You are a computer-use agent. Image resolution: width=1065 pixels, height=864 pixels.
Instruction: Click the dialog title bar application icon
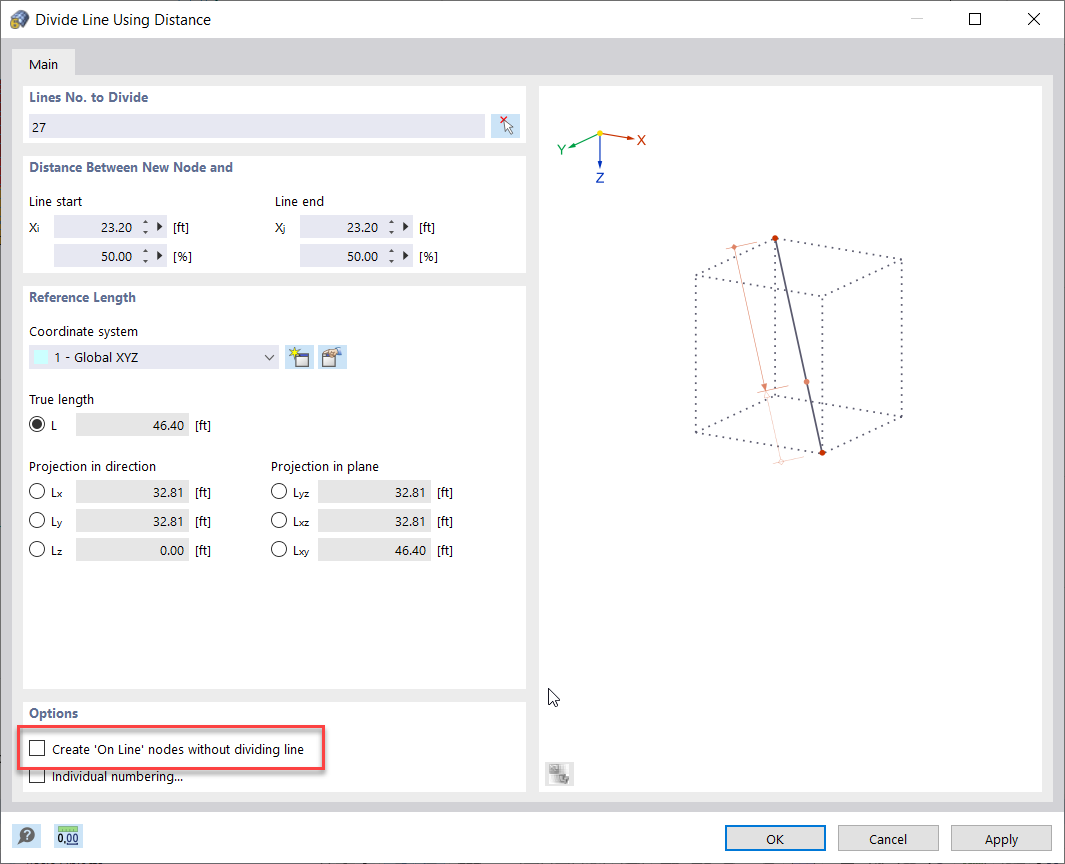(x=18, y=18)
